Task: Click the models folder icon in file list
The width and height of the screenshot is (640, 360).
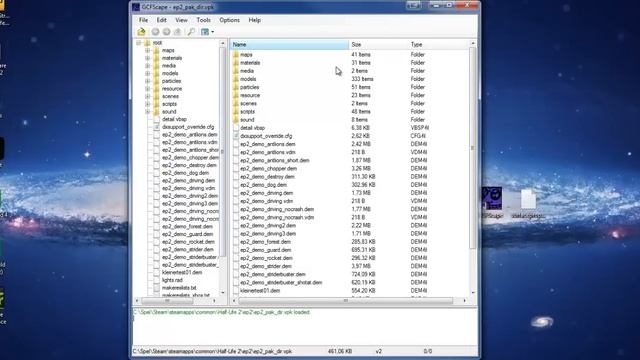Action: click(236, 79)
